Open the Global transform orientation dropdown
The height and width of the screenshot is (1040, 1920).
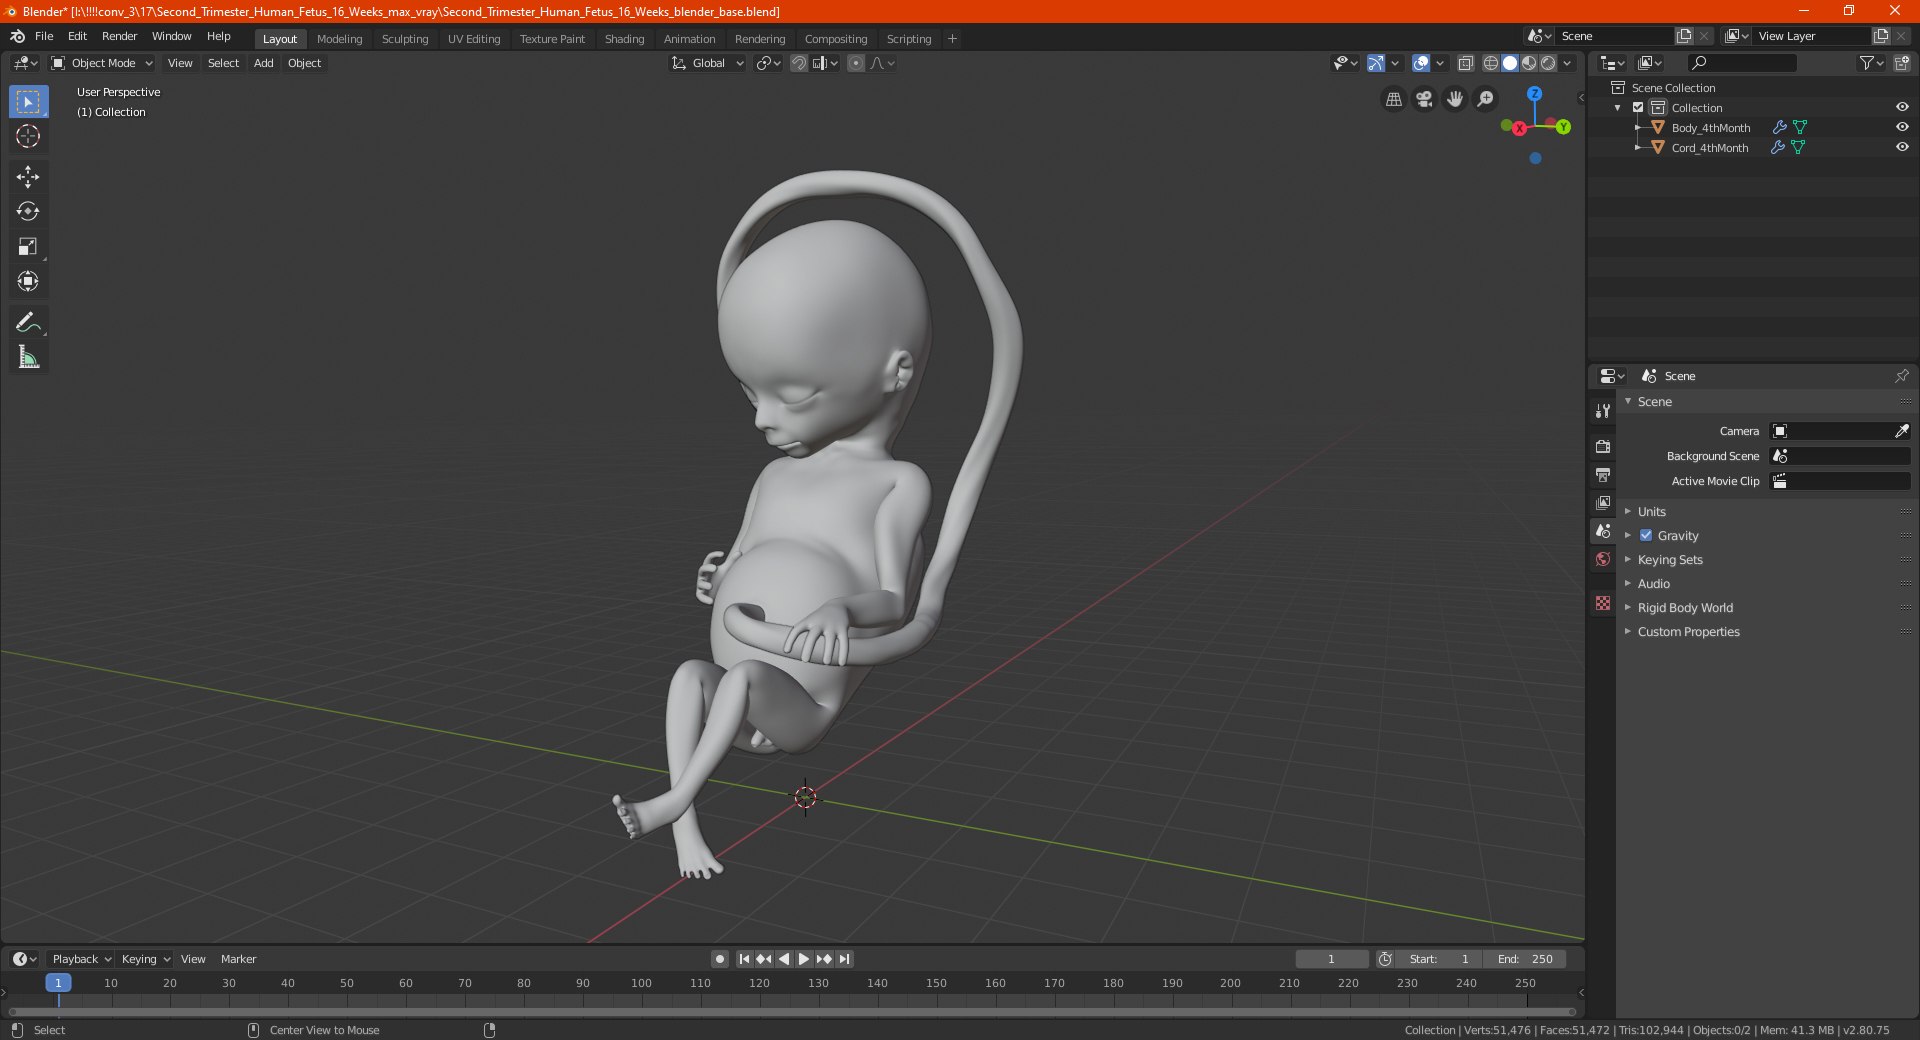708,63
